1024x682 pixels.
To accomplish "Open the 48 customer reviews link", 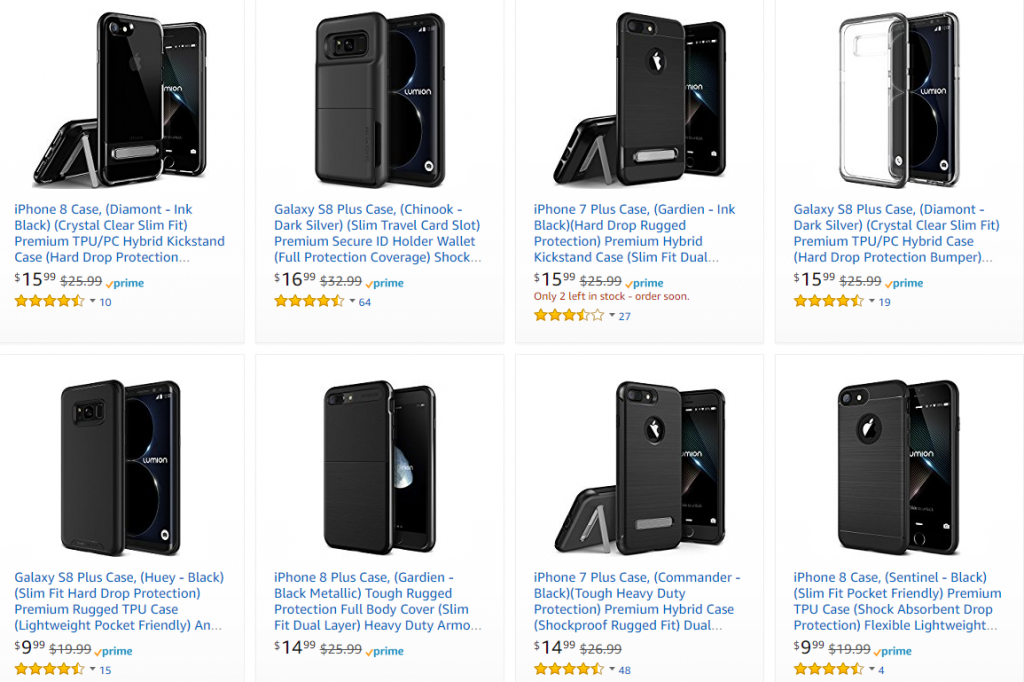I will tap(625, 670).
